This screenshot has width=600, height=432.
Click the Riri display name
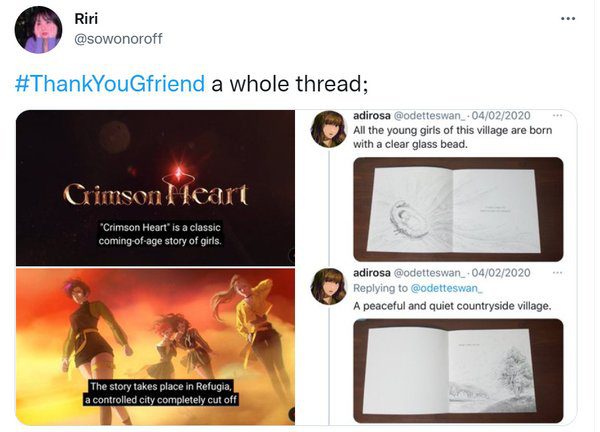86,18
